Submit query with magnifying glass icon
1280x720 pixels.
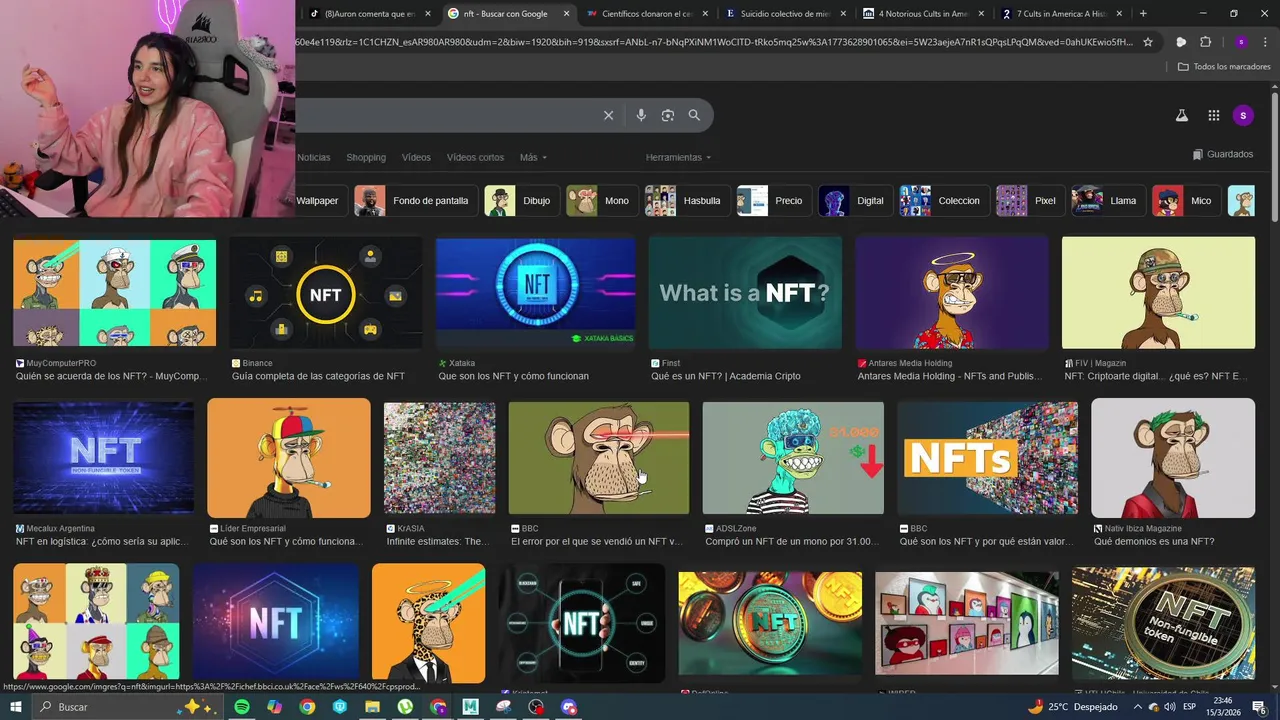(694, 115)
